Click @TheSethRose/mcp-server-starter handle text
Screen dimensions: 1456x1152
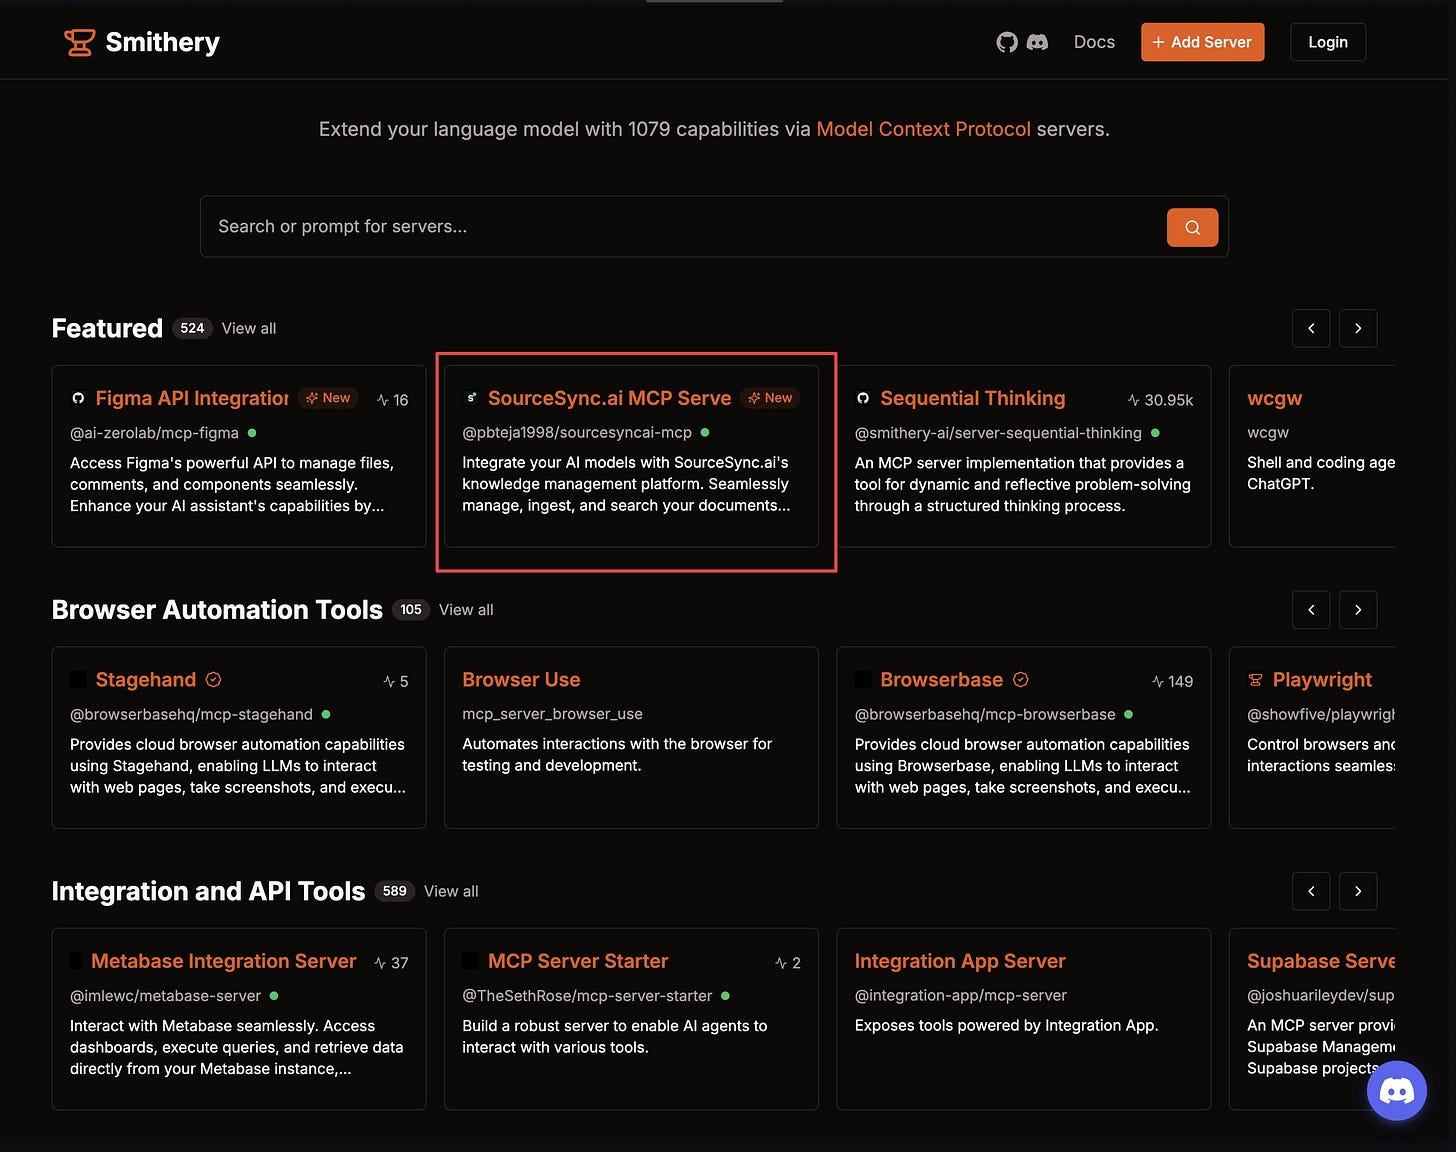(x=587, y=996)
